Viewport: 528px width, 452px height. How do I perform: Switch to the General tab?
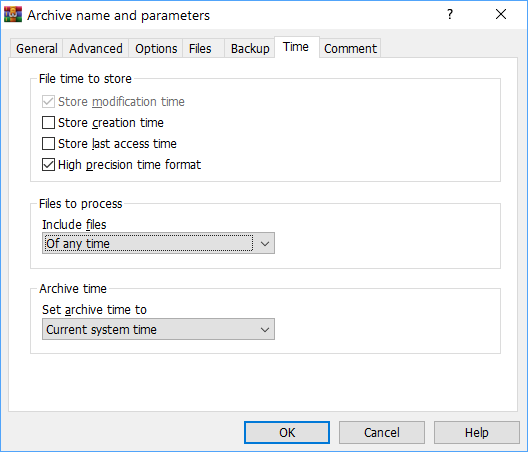(36, 49)
